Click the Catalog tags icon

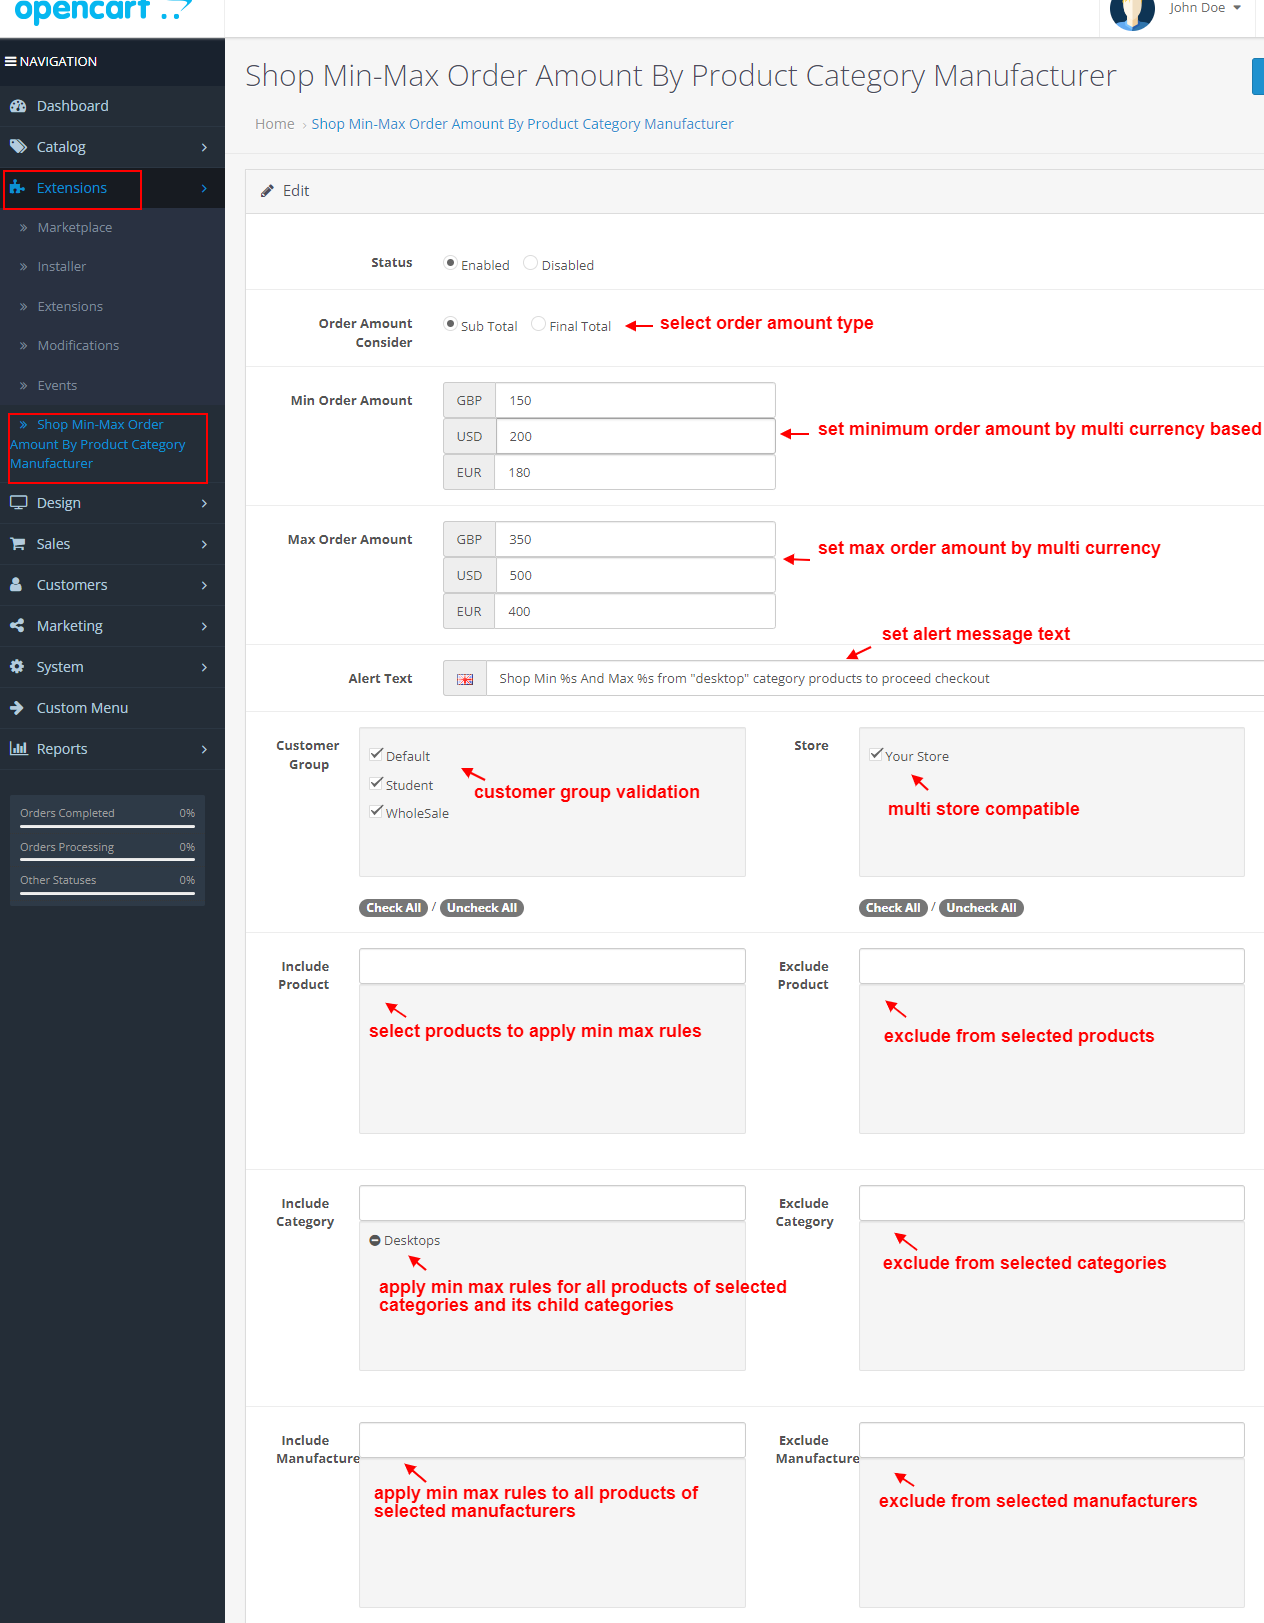(x=17, y=147)
